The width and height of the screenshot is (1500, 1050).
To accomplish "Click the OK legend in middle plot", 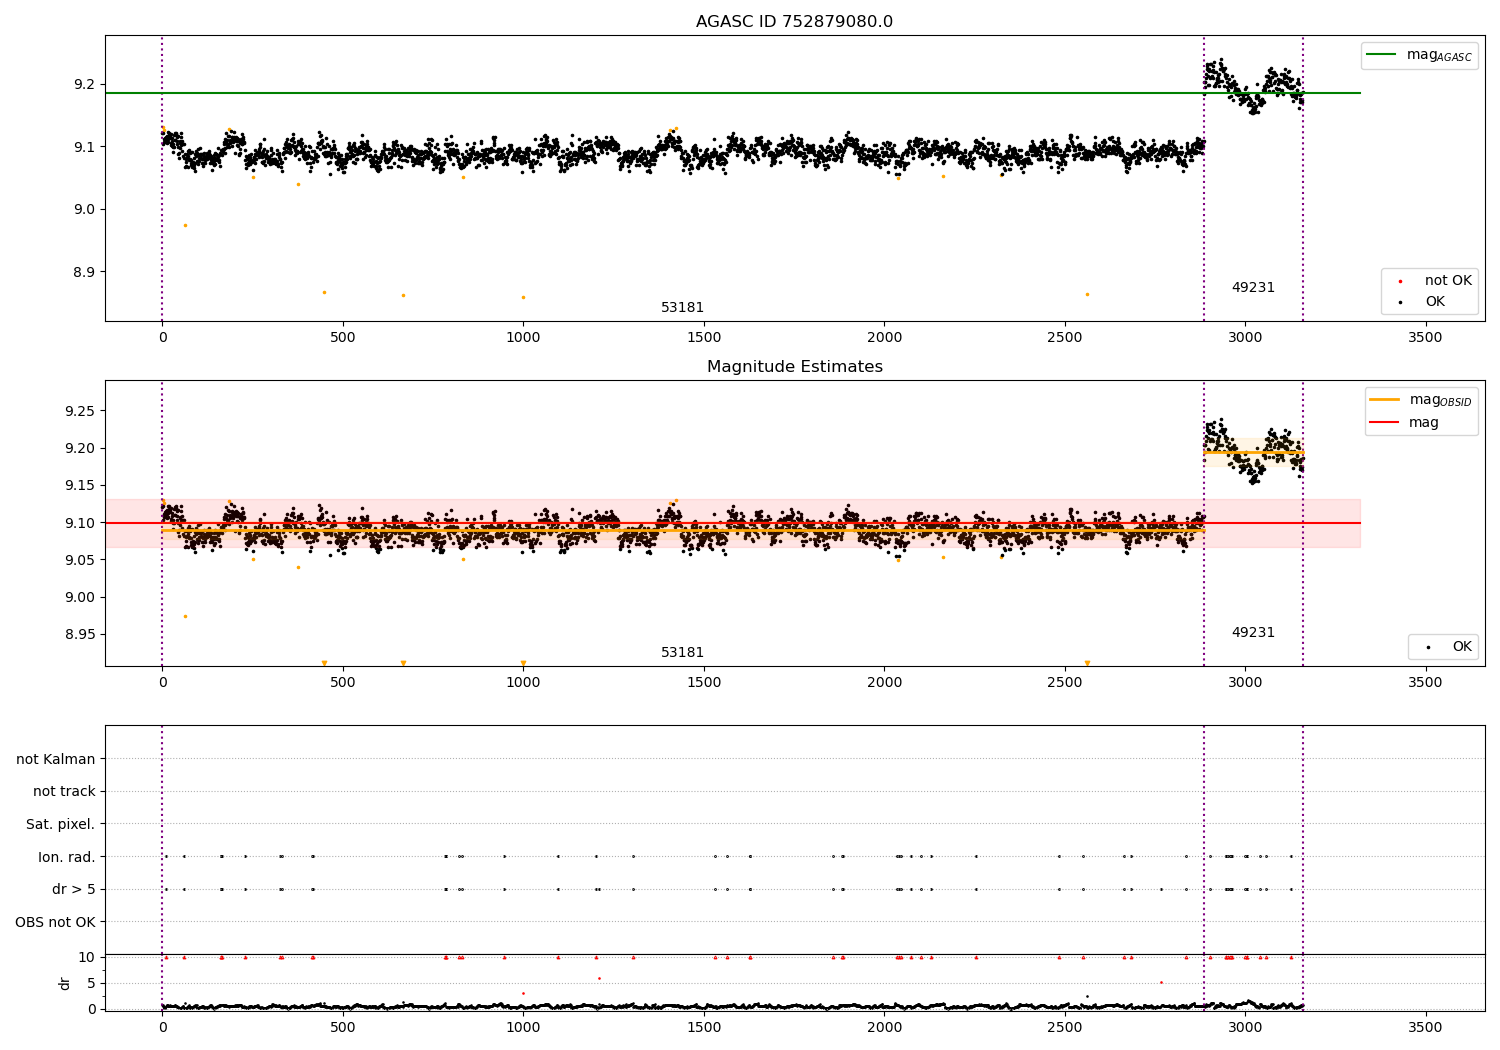I will (x=1444, y=647).
